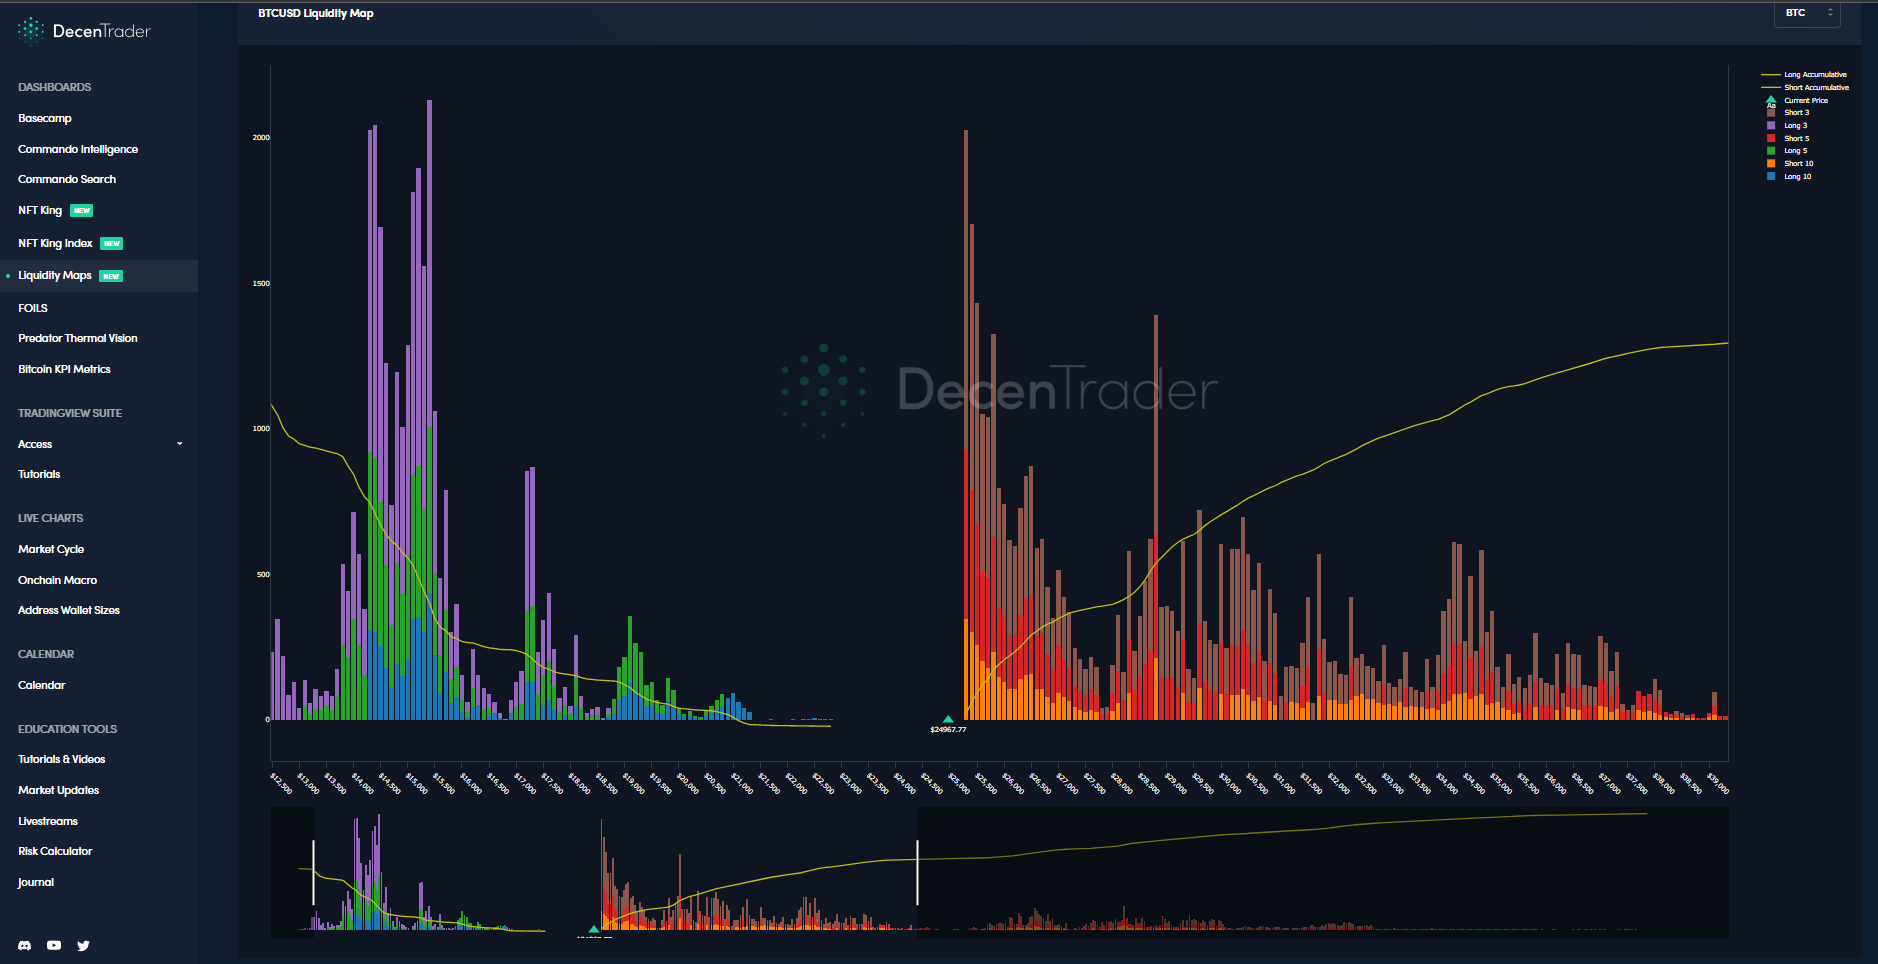Open Journal page

point(36,882)
